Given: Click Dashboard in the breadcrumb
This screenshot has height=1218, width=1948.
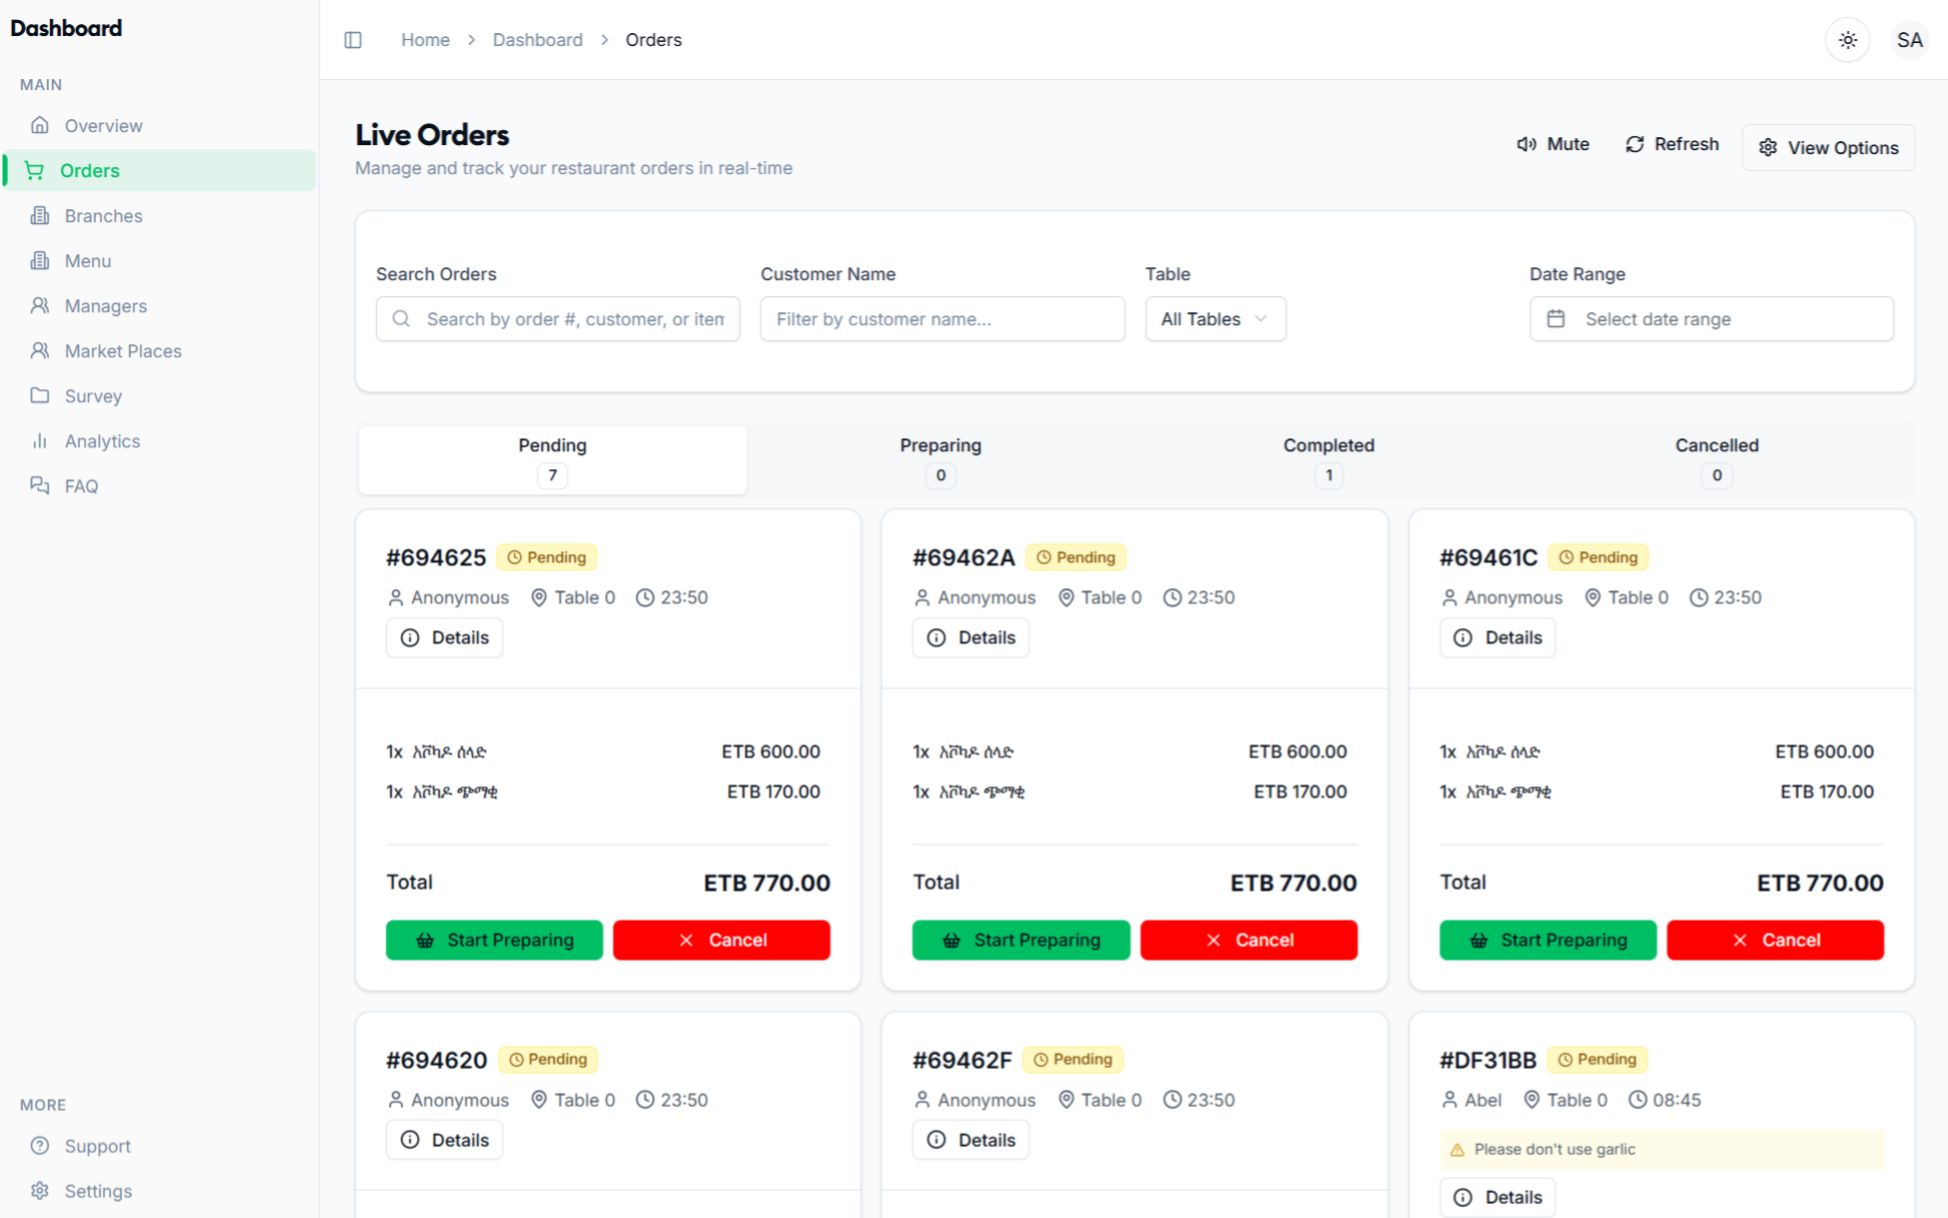Looking at the screenshot, I should 537,40.
